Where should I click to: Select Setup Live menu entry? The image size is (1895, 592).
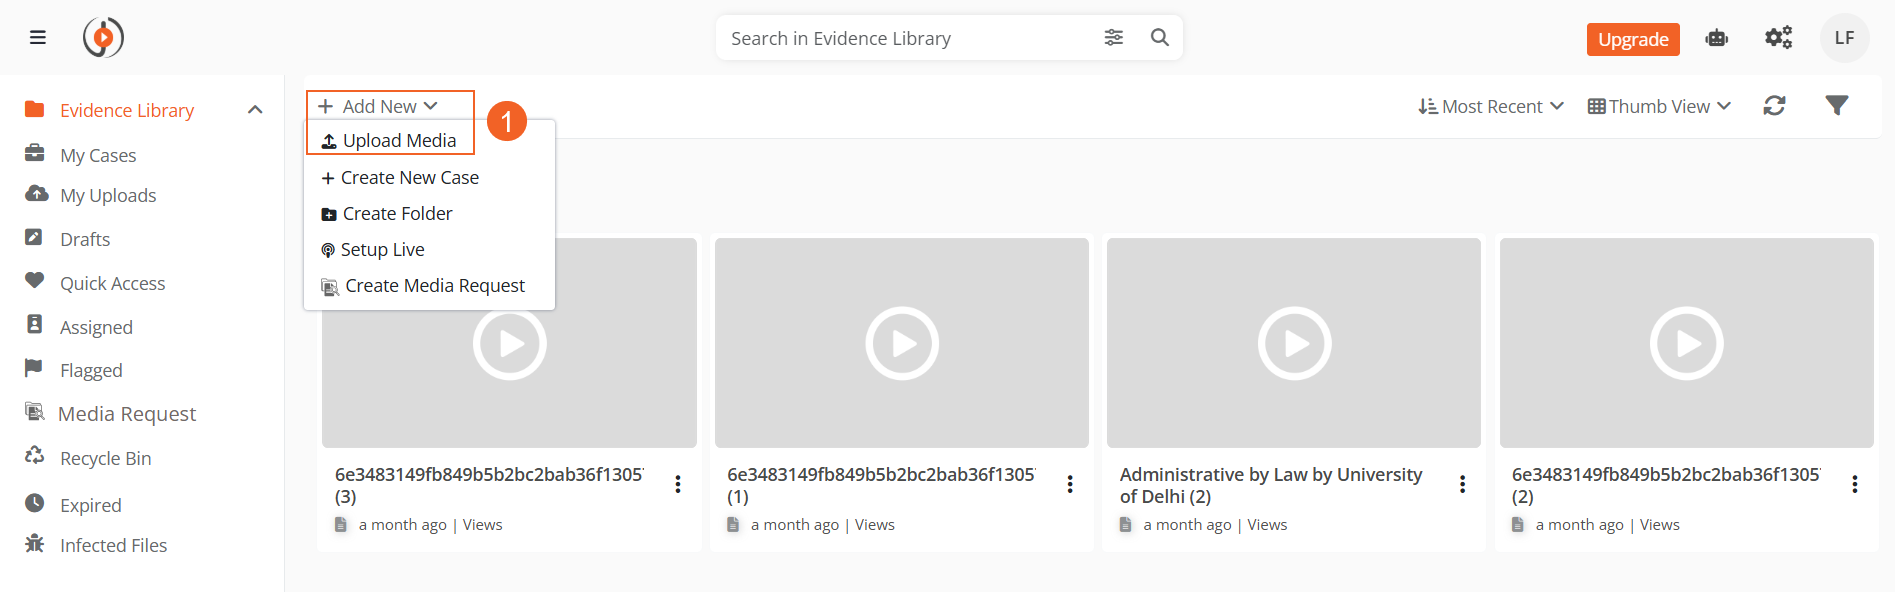pos(373,249)
